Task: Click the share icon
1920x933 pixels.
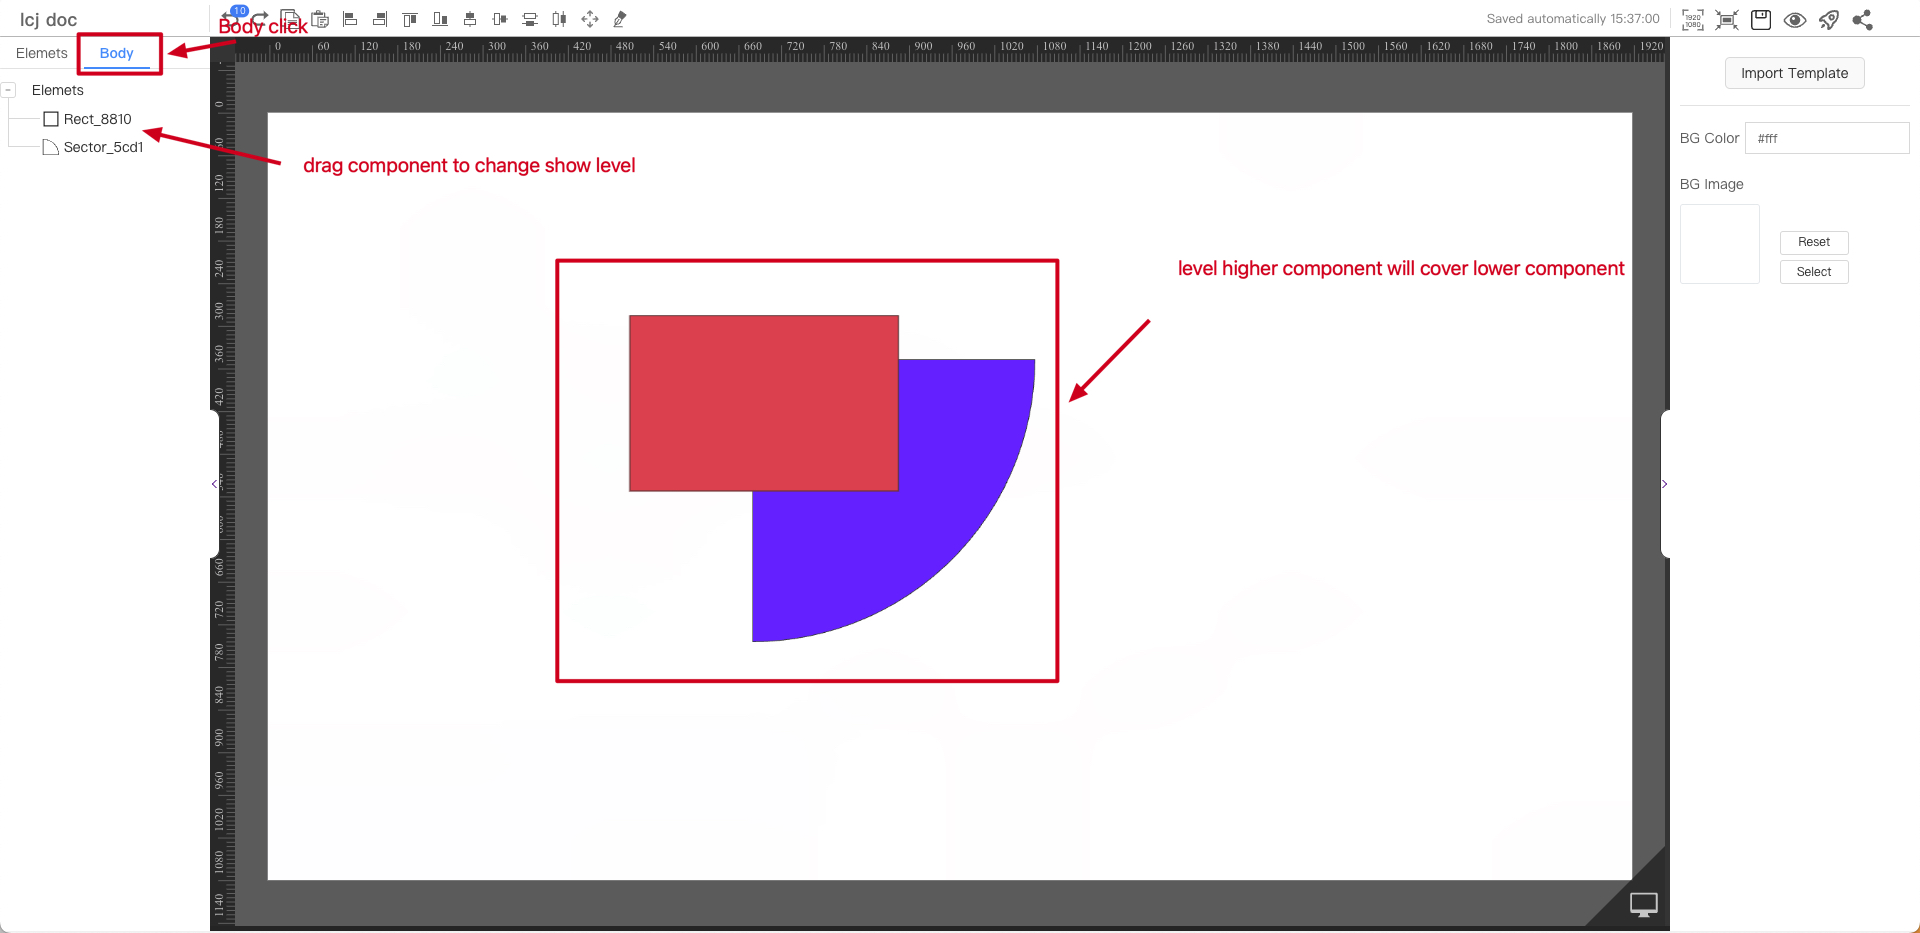Action: pos(1863,20)
